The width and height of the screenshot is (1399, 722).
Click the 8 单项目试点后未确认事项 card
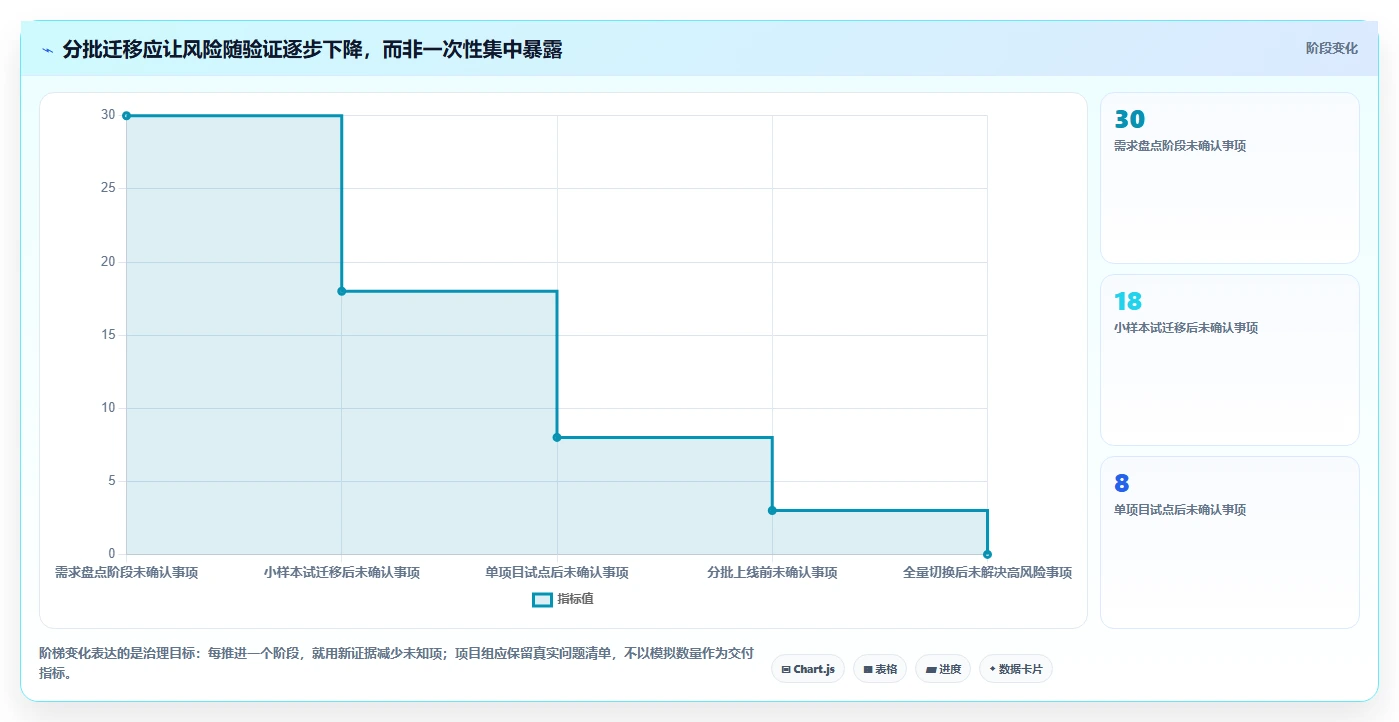(x=1230, y=542)
